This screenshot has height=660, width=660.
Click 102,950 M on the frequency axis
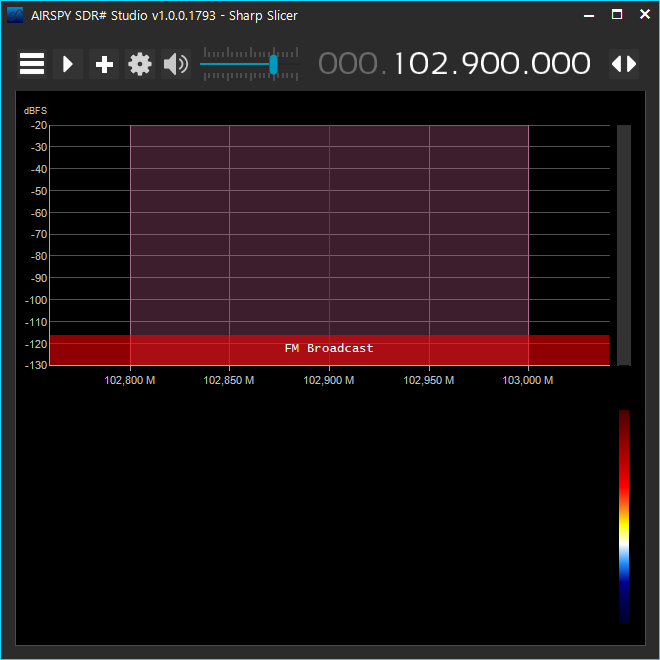click(x=429, y=380)
